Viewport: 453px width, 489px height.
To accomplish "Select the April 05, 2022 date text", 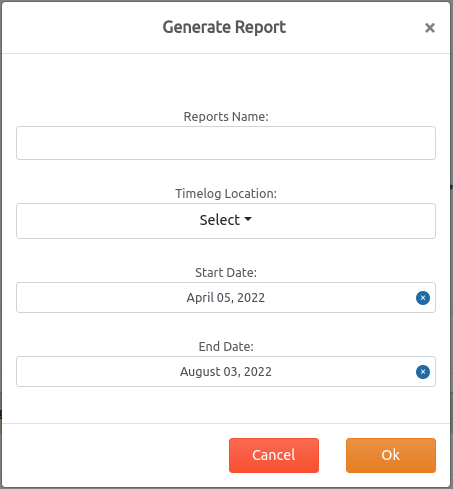I will [x=226, y=298].
